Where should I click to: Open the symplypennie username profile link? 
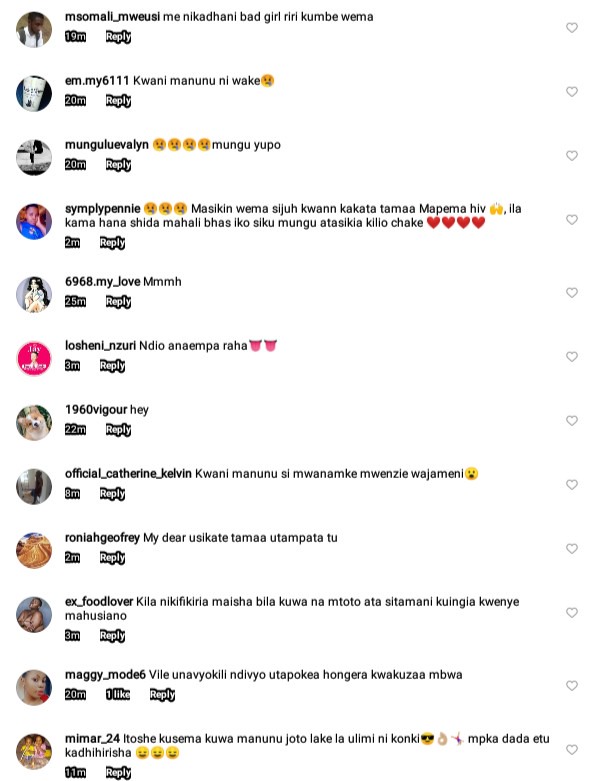coord(103,209)
